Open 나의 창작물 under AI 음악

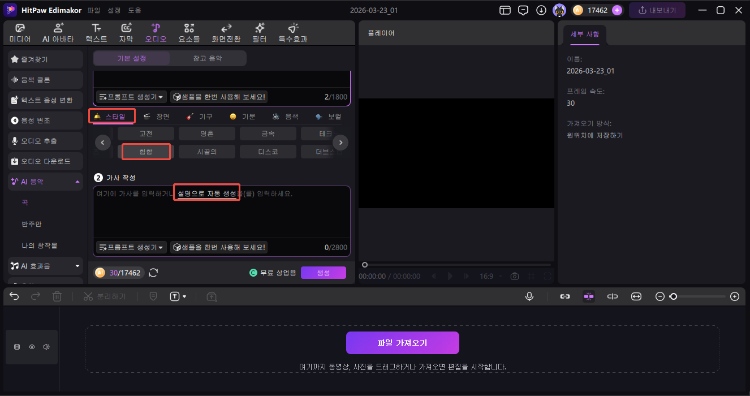pos(39,245)
